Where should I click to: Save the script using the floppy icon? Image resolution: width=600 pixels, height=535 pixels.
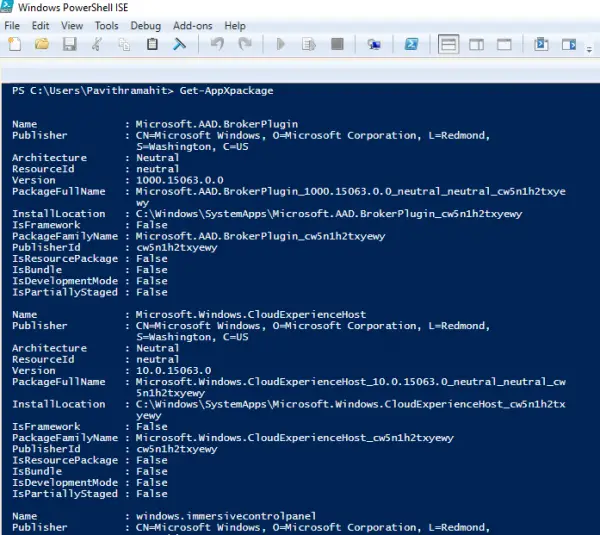point(70,44)
